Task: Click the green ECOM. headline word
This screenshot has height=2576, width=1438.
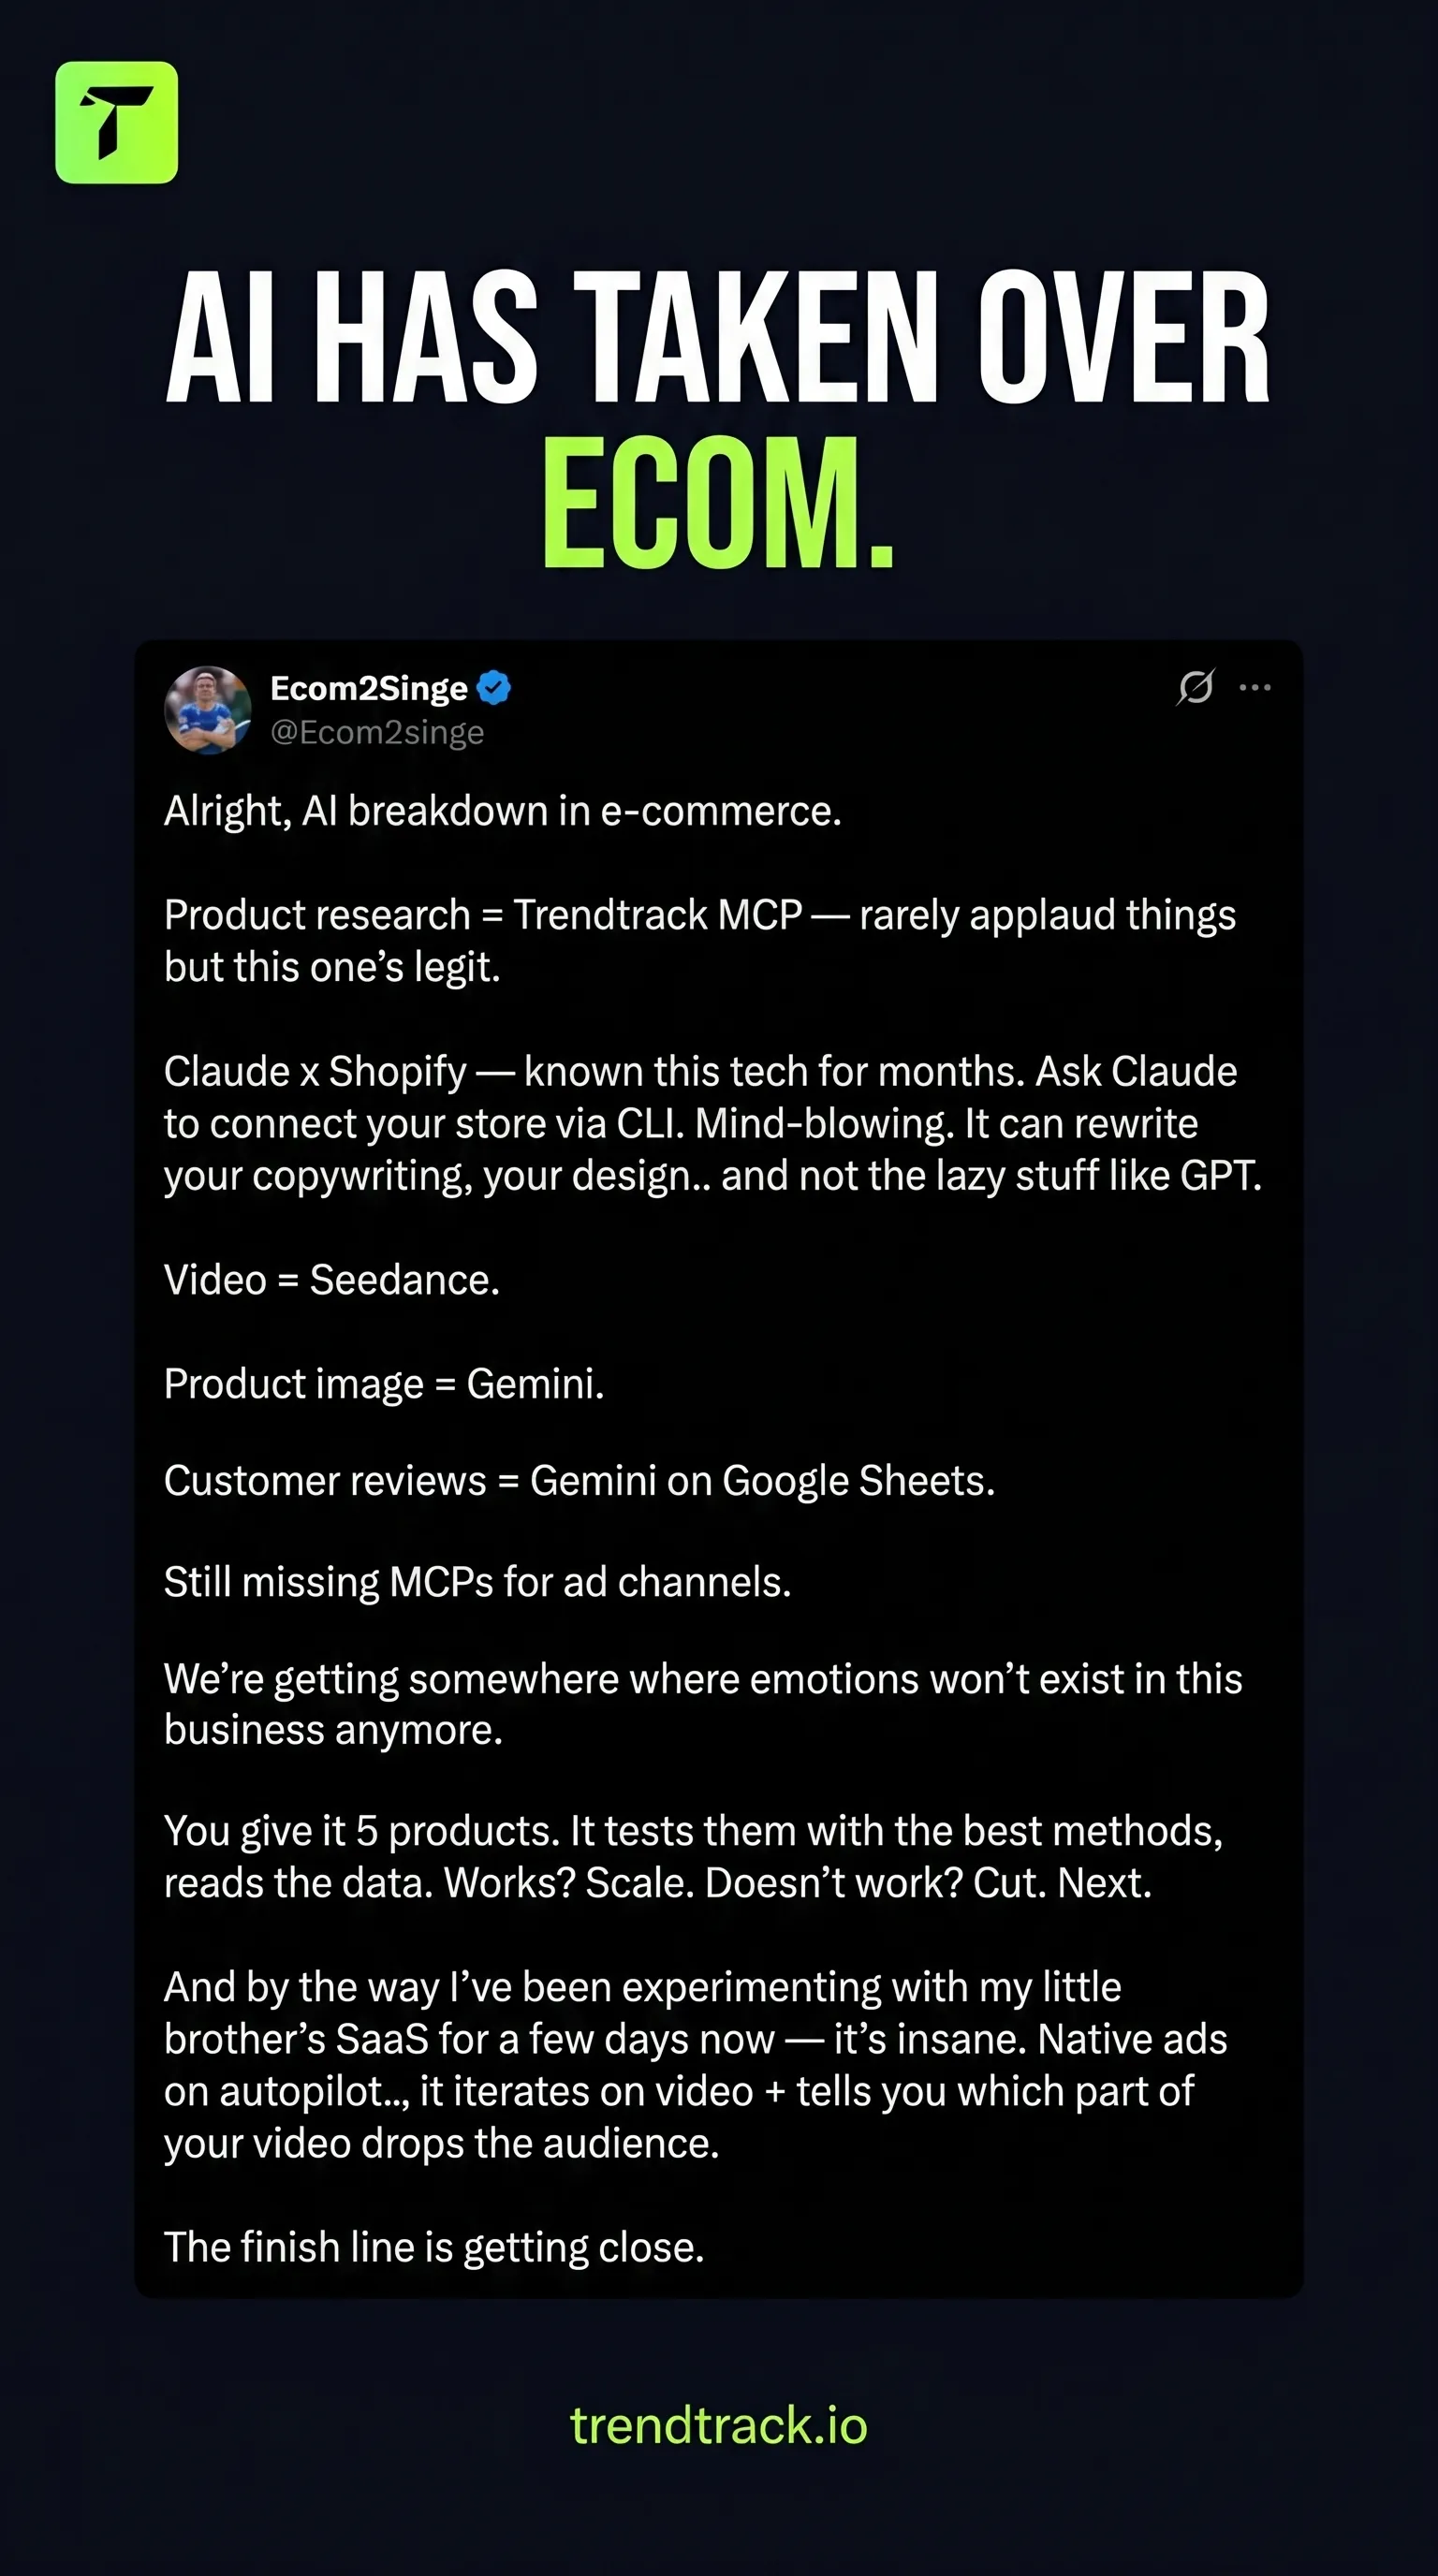Action: 718,503
